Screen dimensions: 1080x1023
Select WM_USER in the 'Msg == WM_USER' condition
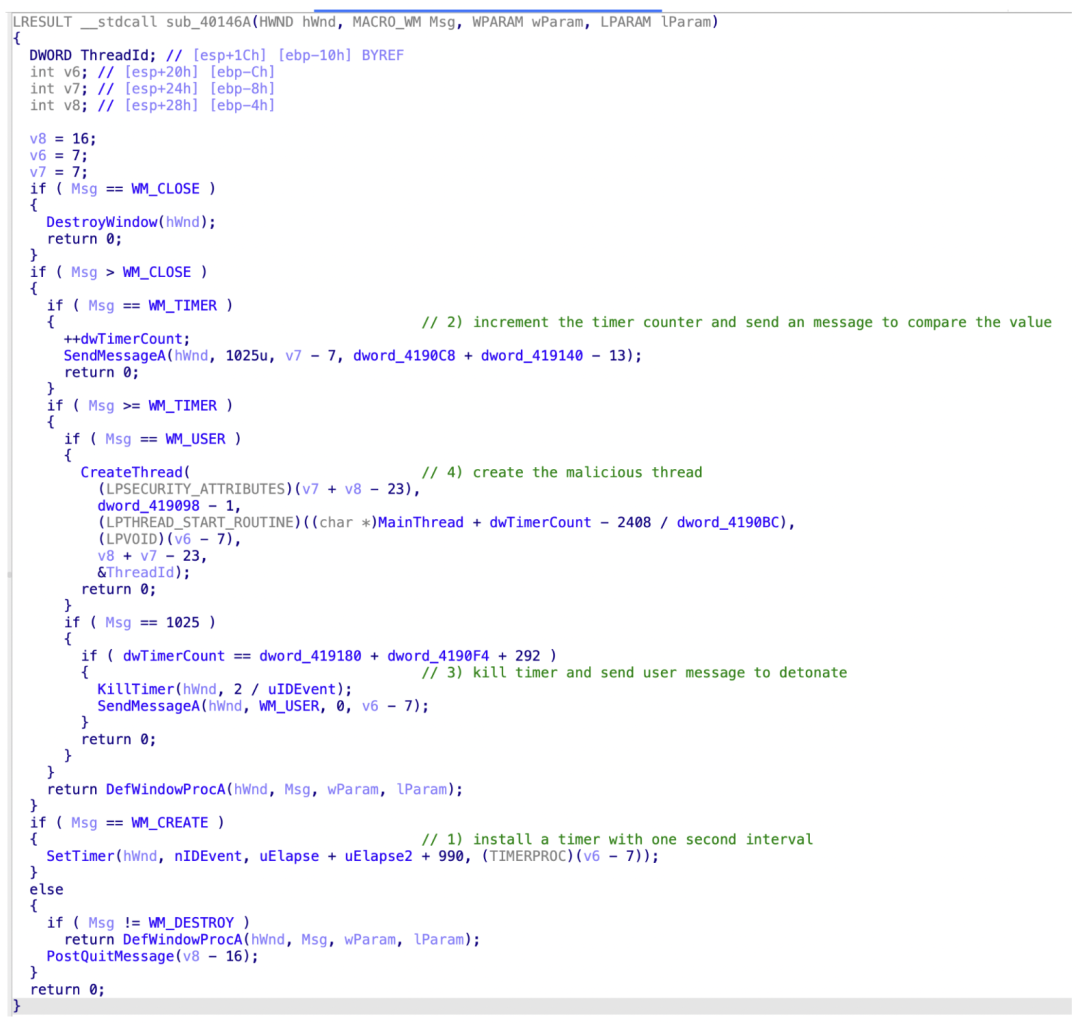click(x=195, y=439)
